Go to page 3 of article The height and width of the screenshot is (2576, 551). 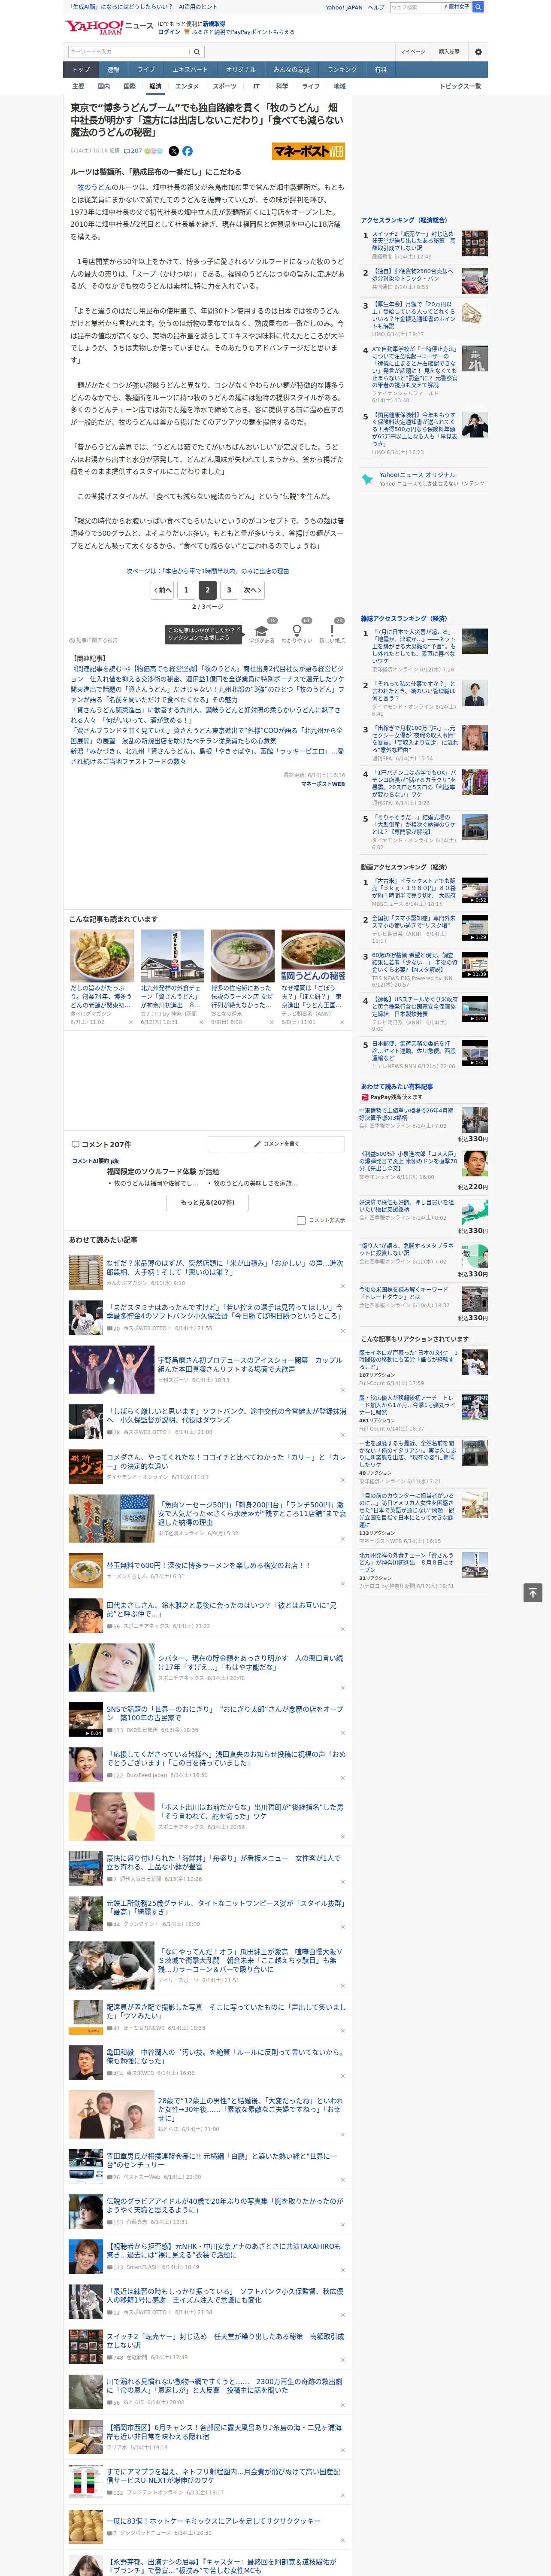(x=229, y=590)
